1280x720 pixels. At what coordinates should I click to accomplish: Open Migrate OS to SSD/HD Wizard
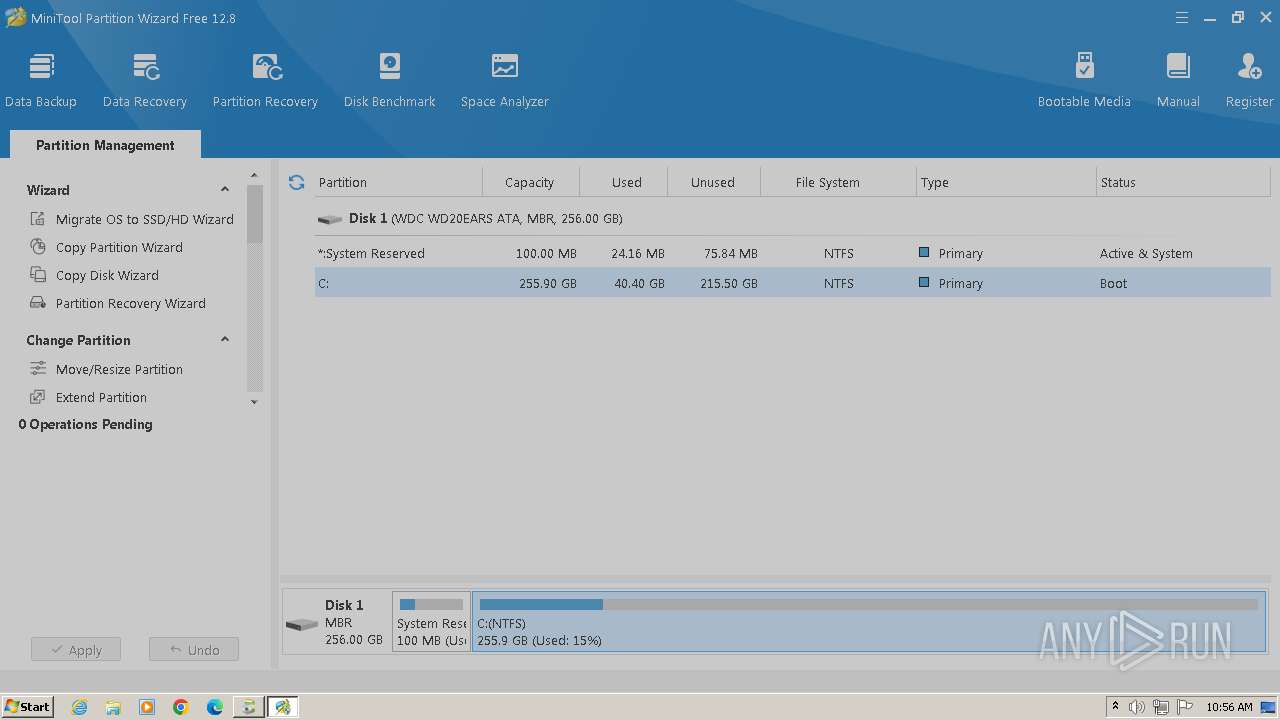click(x=145, y=219)
